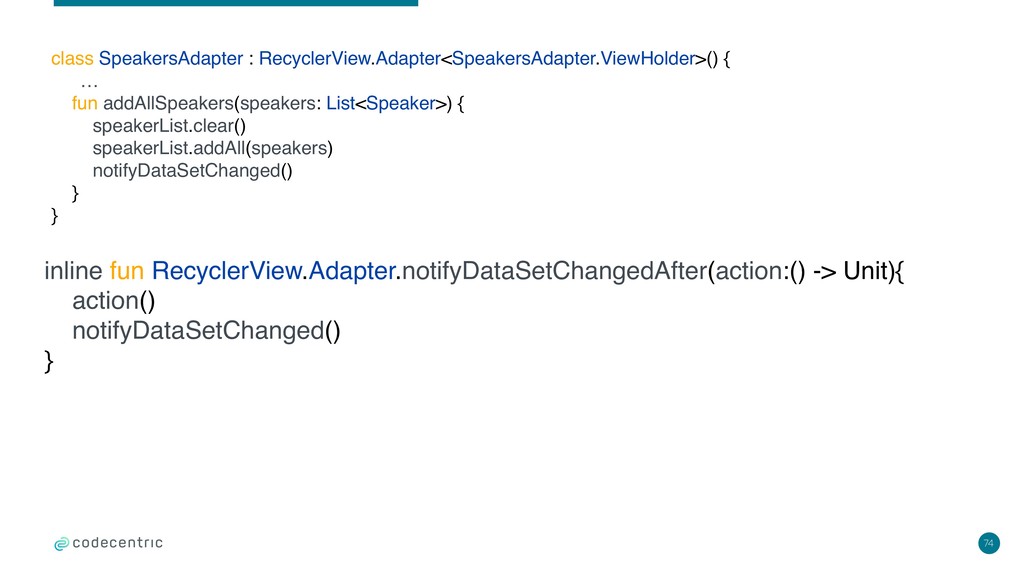Click the codecentric brand name text

[118, 543]
